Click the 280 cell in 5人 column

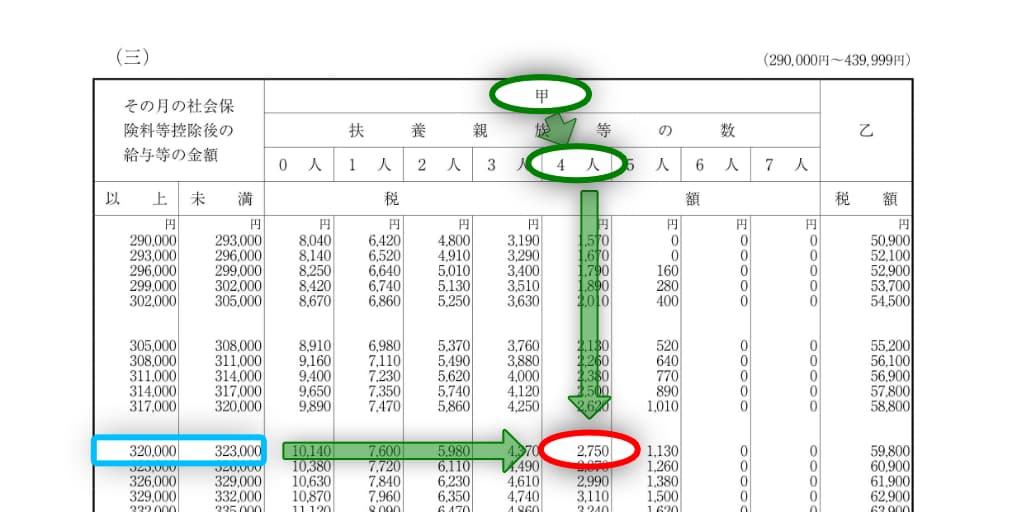pyautogui.click(x=667, y=285)
